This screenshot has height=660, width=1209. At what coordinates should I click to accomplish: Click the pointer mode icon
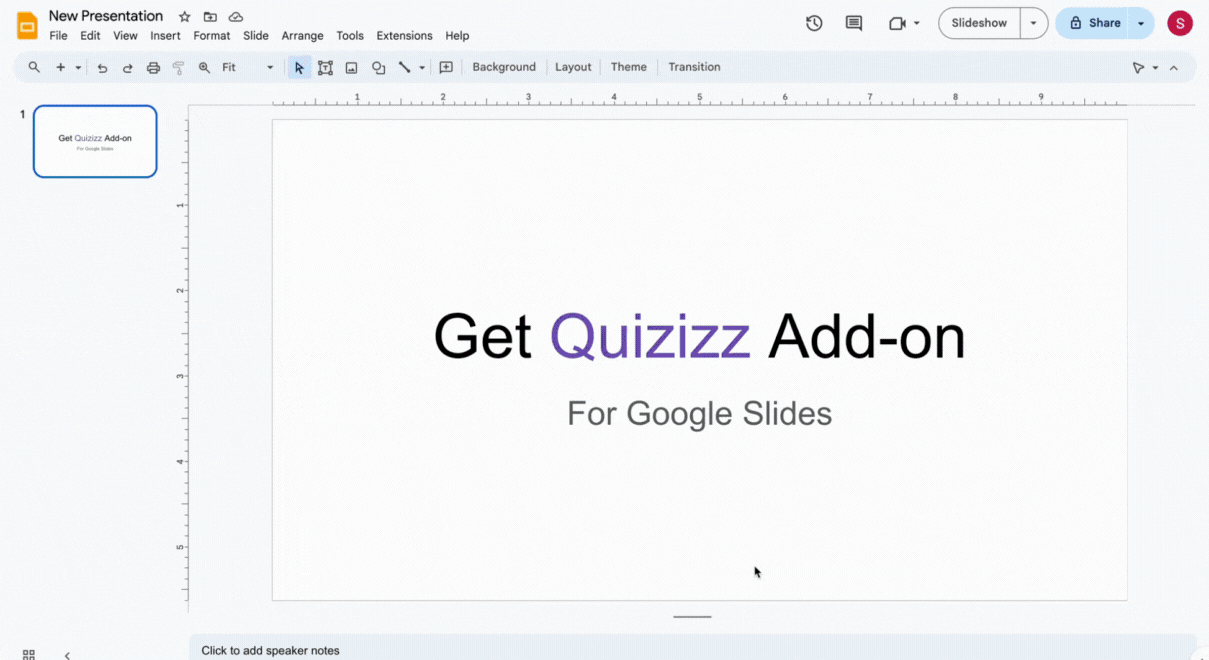tap(1138, 67)
